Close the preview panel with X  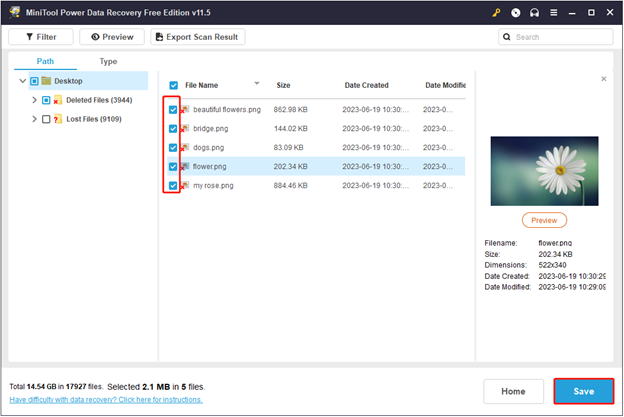(x=603, y=79)
